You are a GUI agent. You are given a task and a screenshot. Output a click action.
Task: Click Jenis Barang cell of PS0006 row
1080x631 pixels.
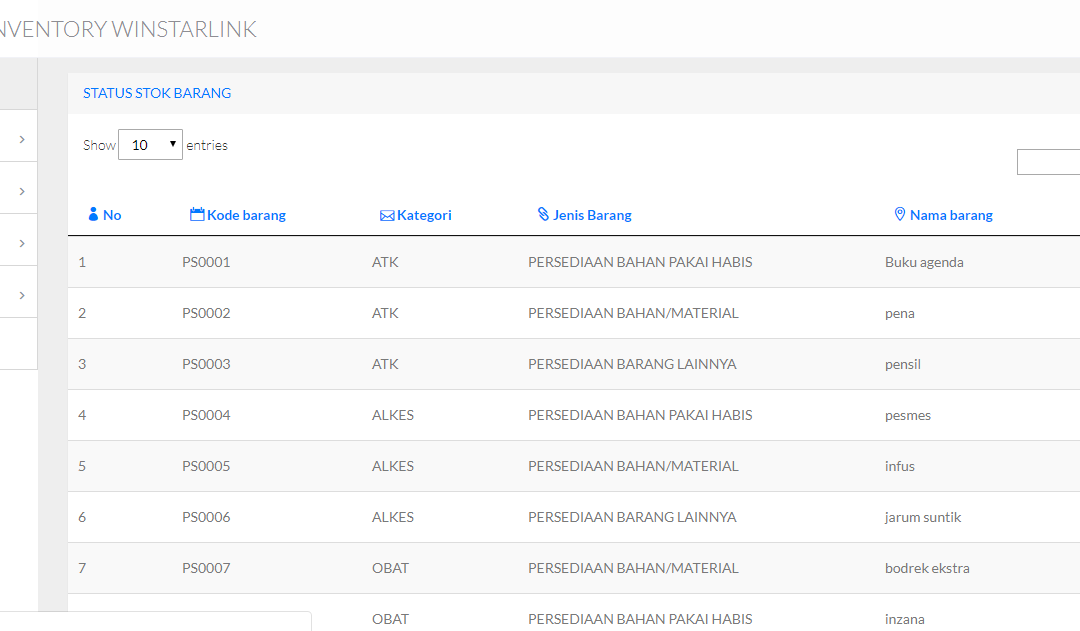tap(632, 517)
